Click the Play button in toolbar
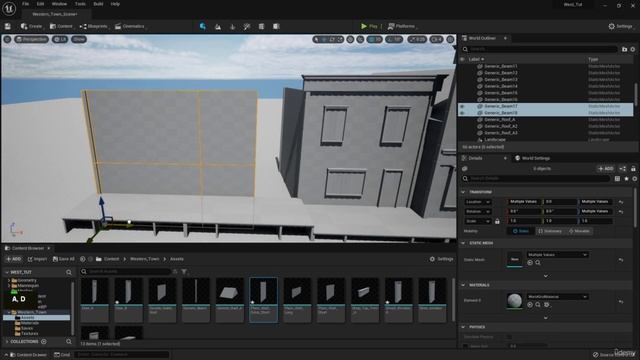 [369, 26]
